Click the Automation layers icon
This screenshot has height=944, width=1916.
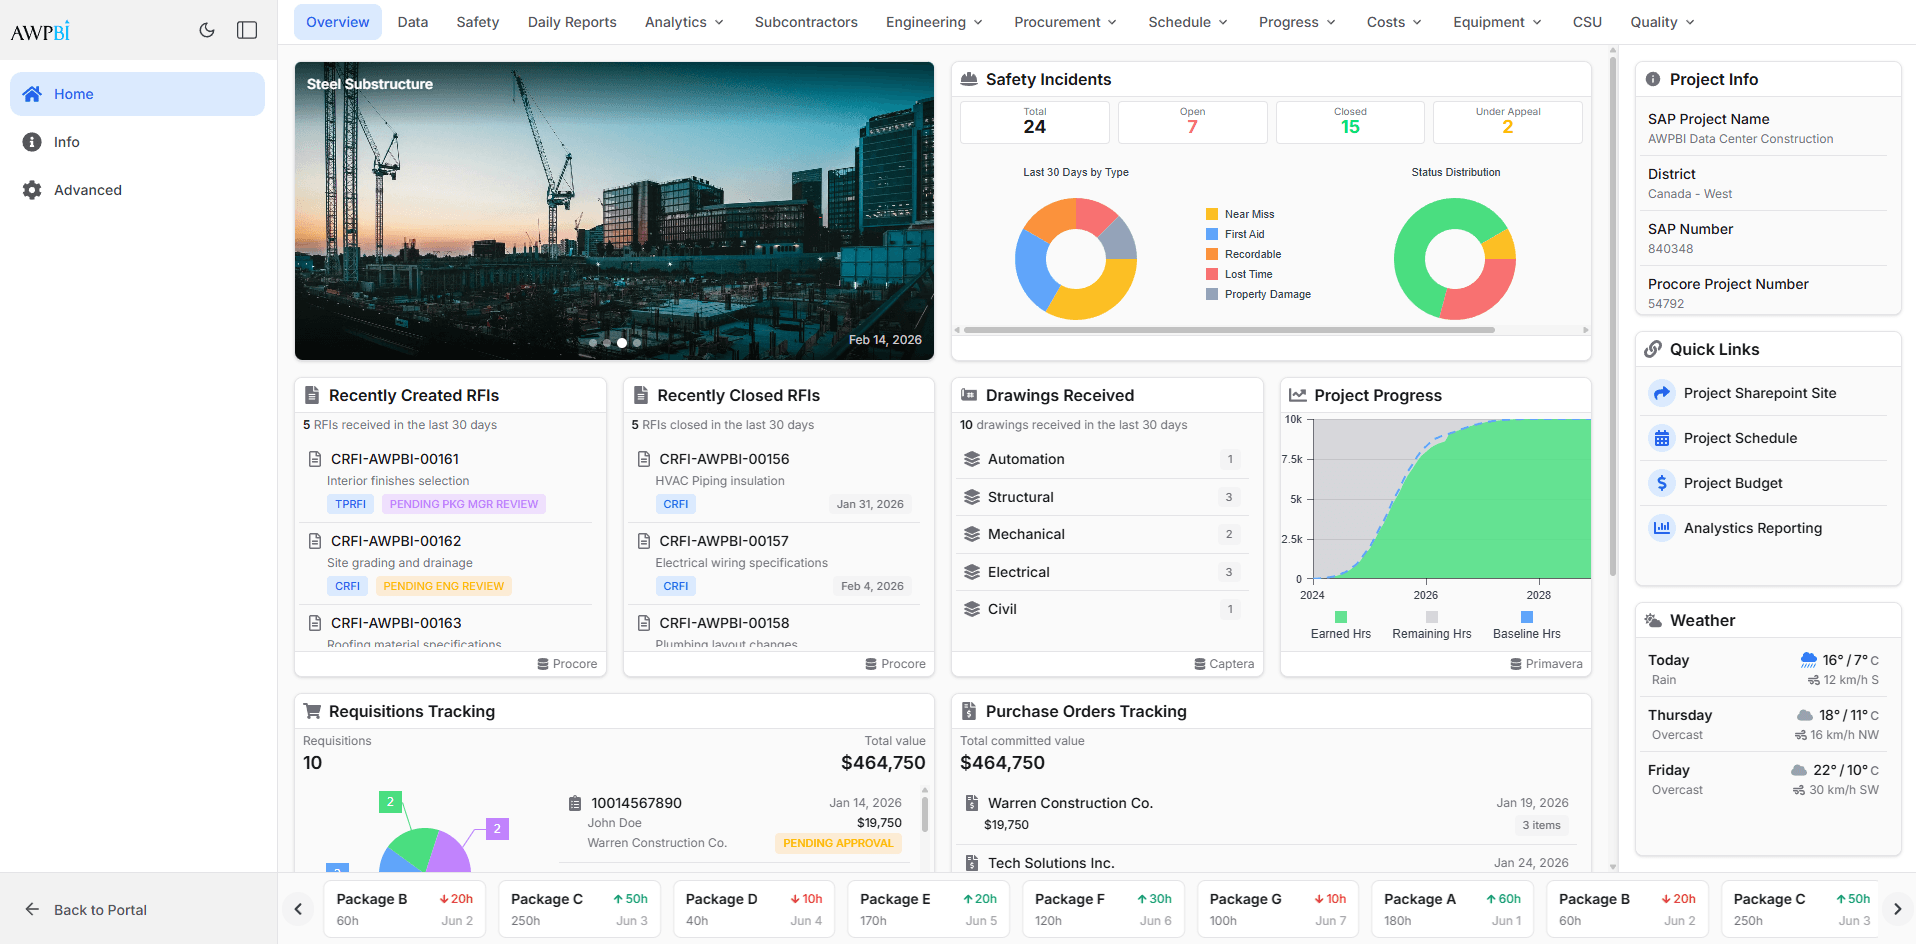[971, 459]
